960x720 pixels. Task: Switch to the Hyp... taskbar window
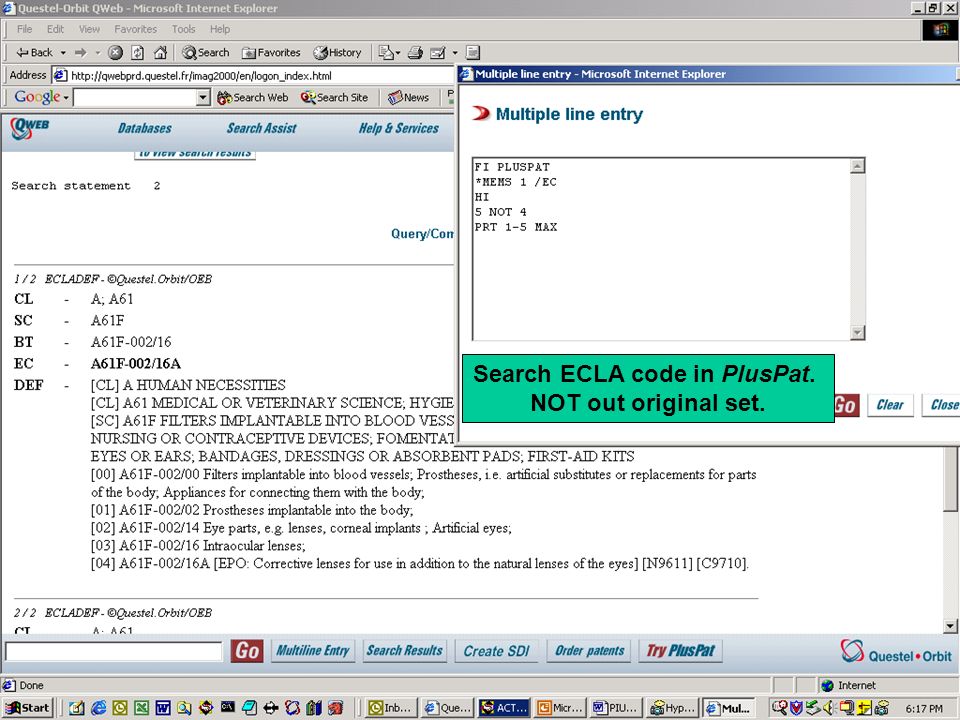pyautogui.click(x=671, y=708)
